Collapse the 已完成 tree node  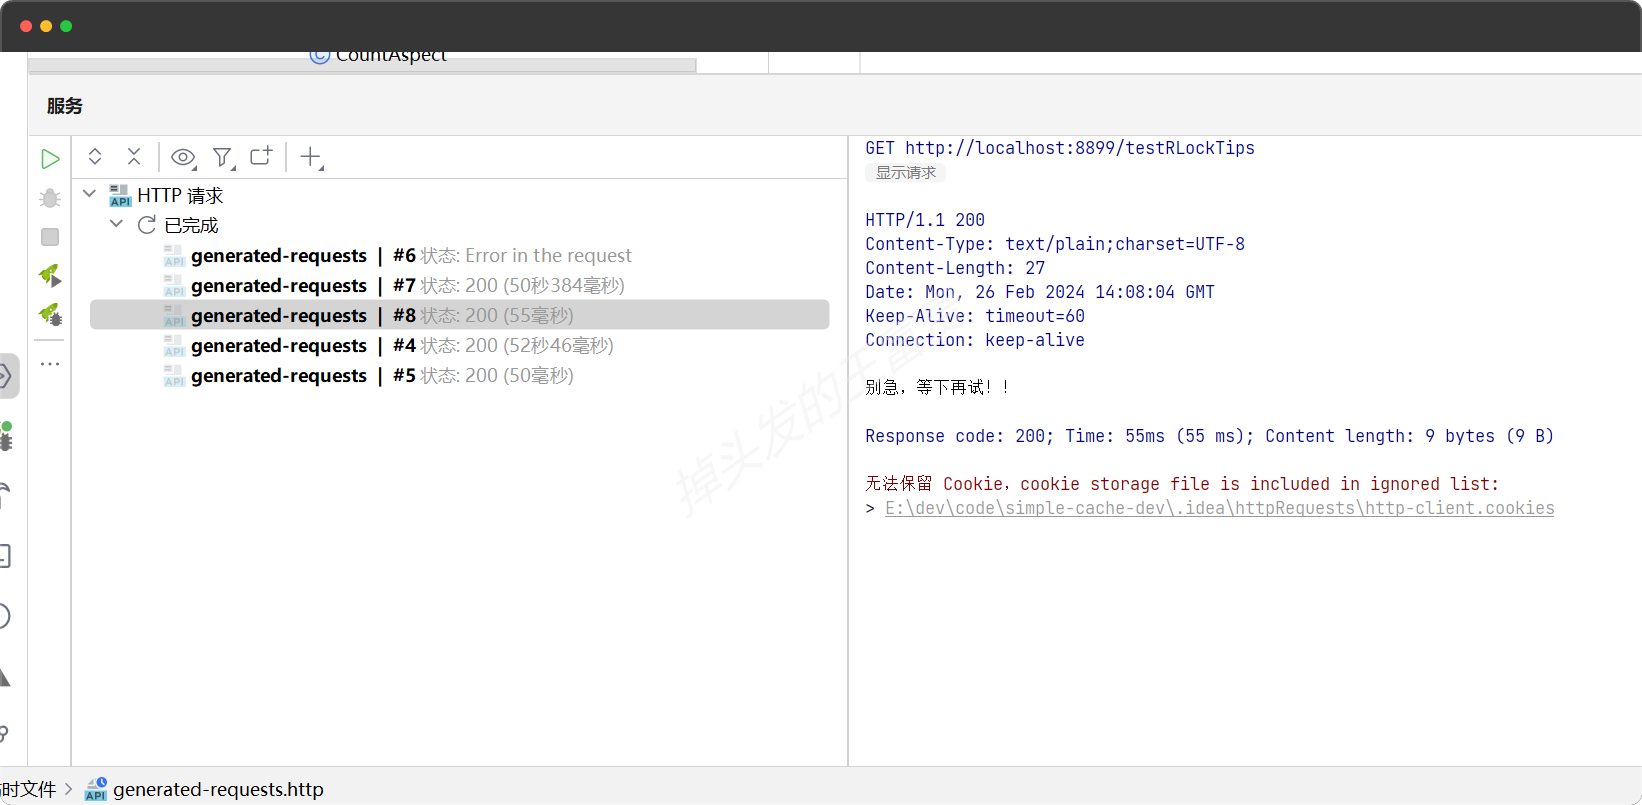pyautogui.click(x=117, y=224)
